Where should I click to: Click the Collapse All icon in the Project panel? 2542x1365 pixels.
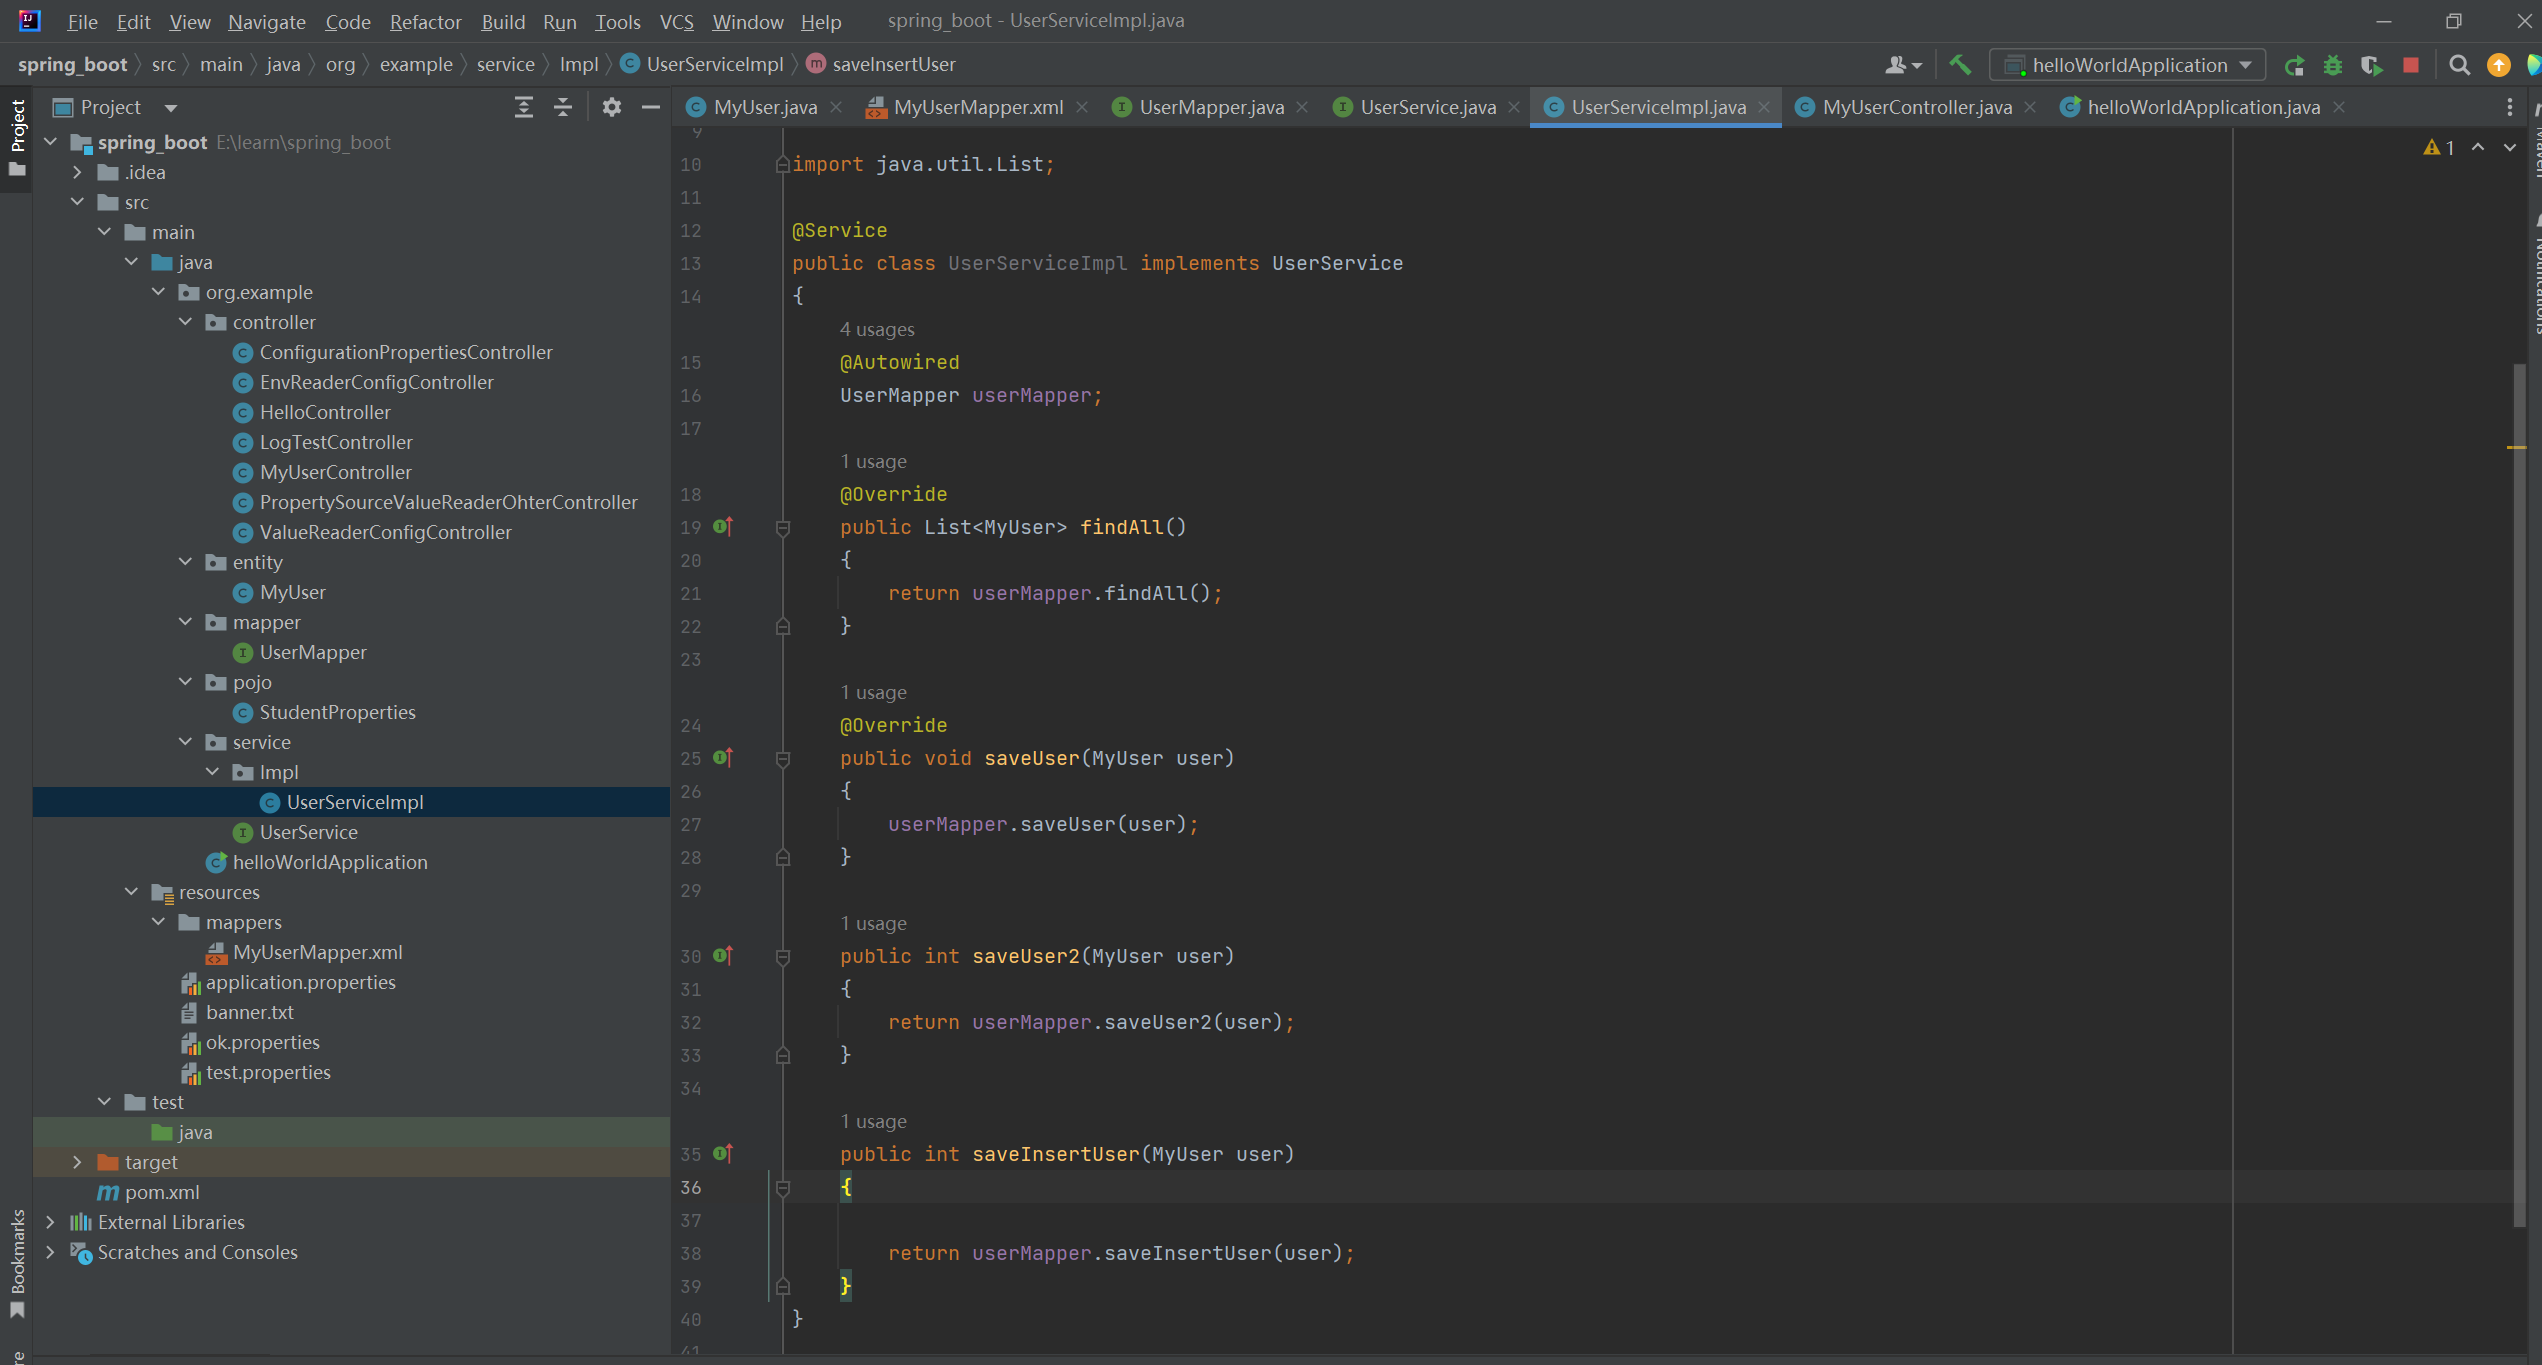563,107
